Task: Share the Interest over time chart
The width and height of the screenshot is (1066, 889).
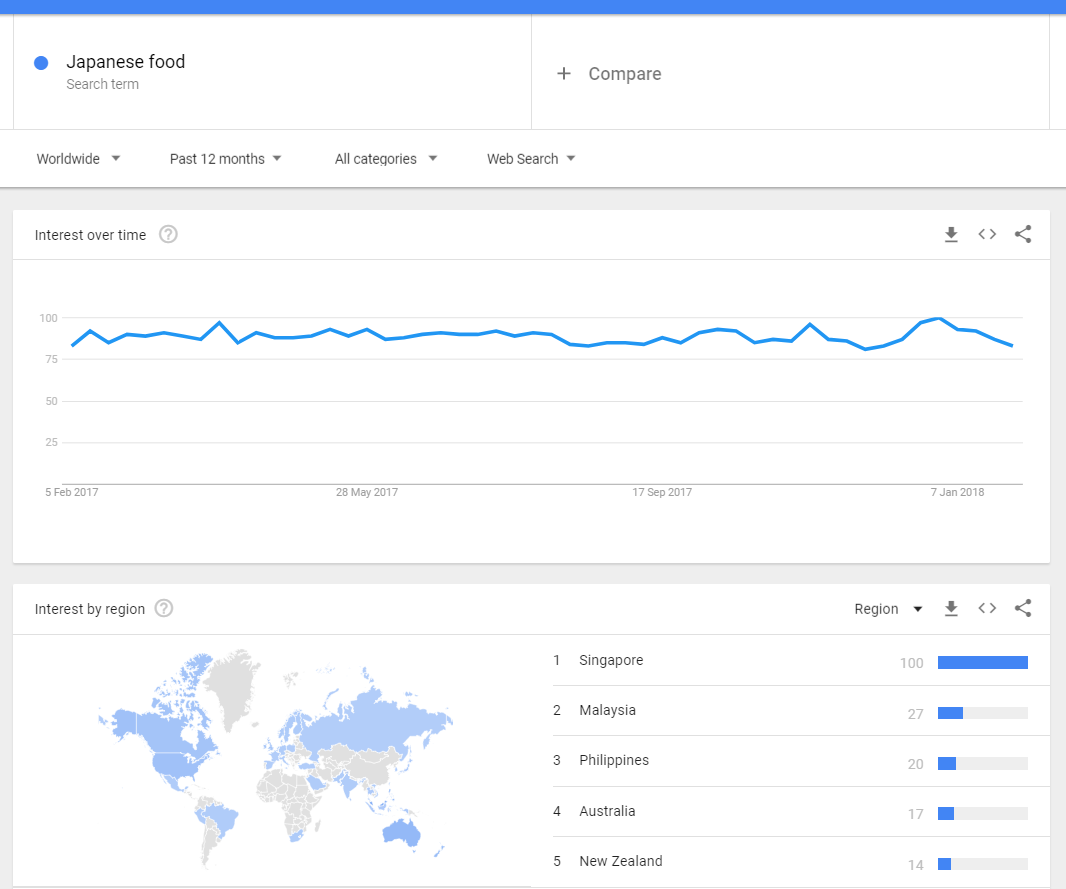Action: pyautogui.click(x=1023, y=235)
